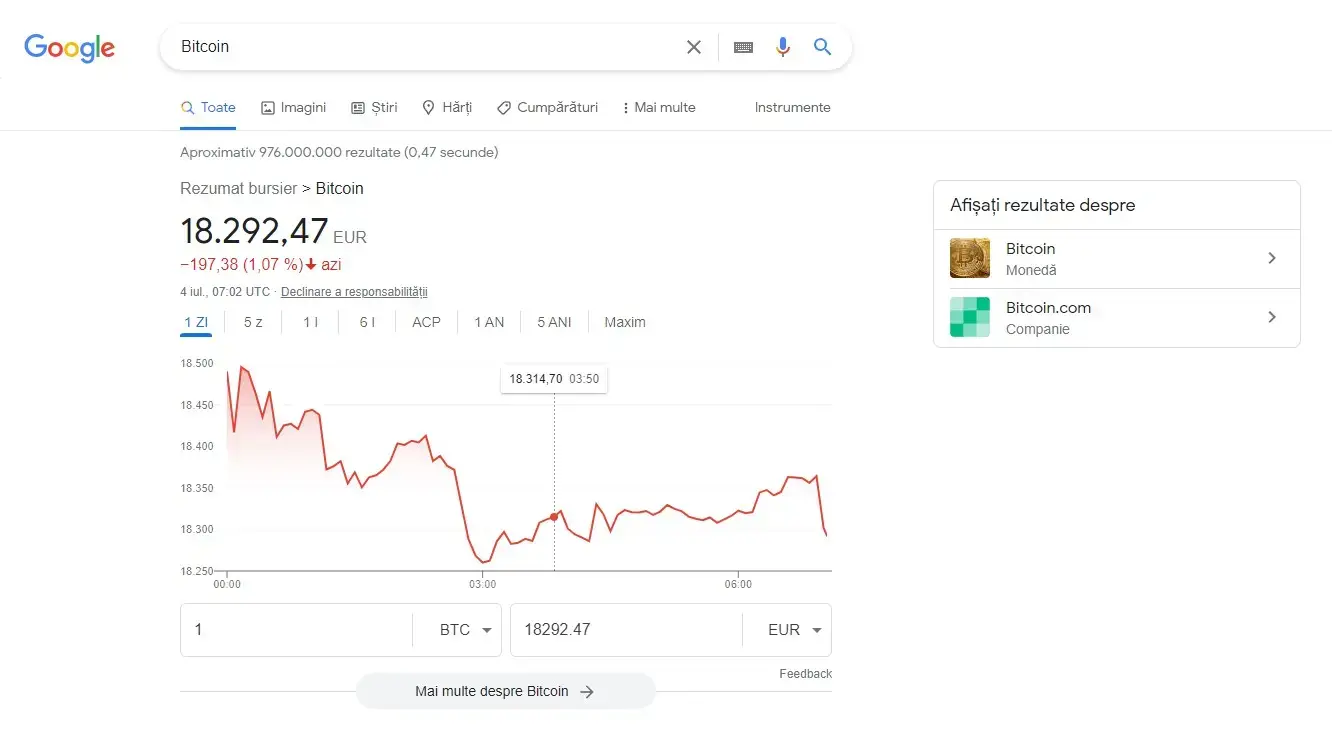
Task: Select the 6 l chart range
Action: (367, 322)
